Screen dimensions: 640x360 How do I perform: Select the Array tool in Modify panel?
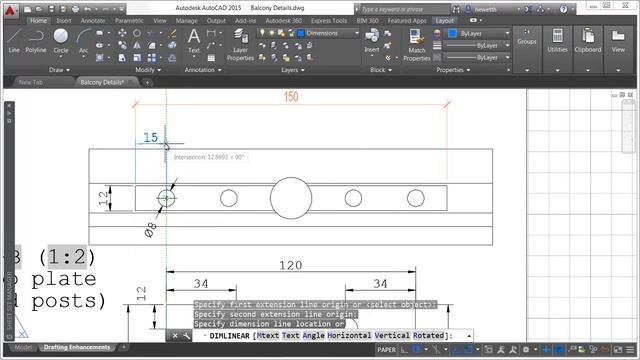click(x=151, y=58)
